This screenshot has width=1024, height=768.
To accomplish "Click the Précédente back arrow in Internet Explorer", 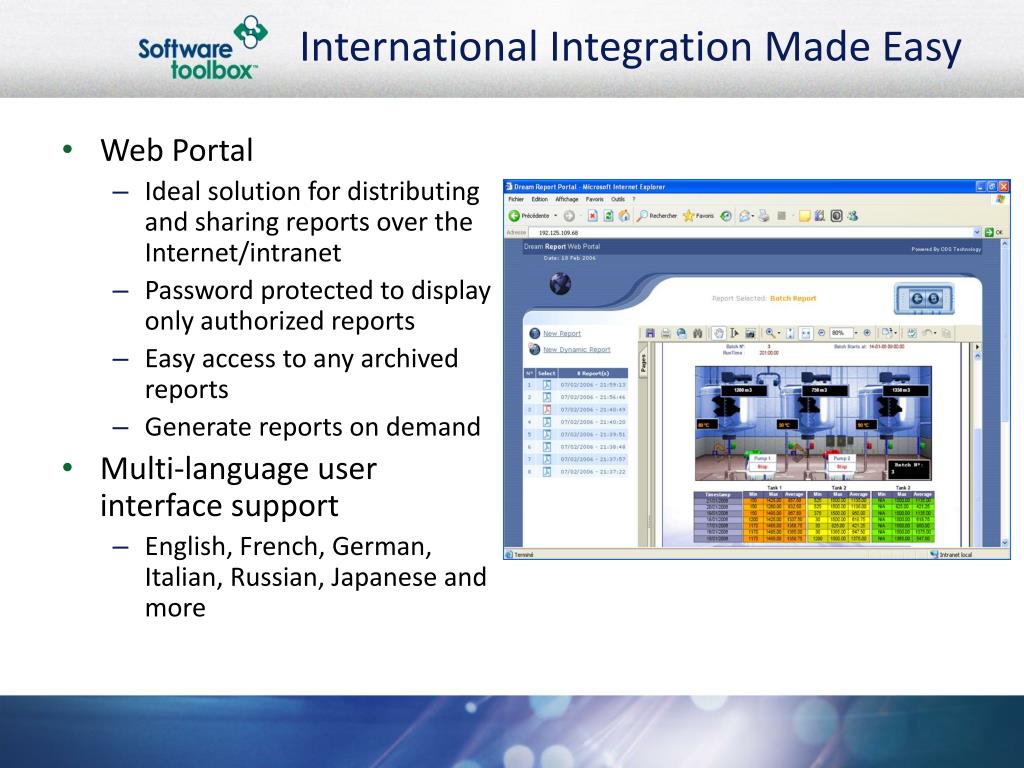I will point(514,216).
